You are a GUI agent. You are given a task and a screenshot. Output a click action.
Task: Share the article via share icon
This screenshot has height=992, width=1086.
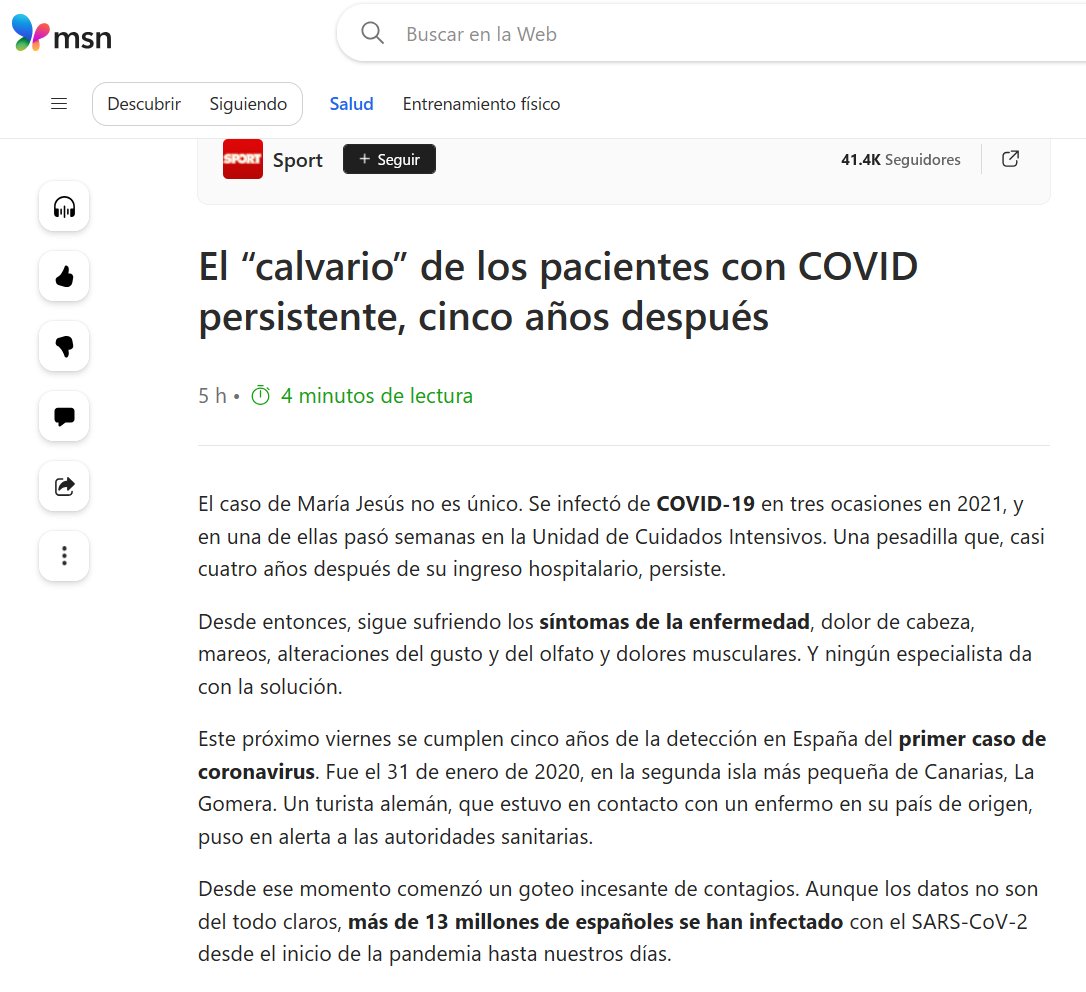tap(64, 486)
